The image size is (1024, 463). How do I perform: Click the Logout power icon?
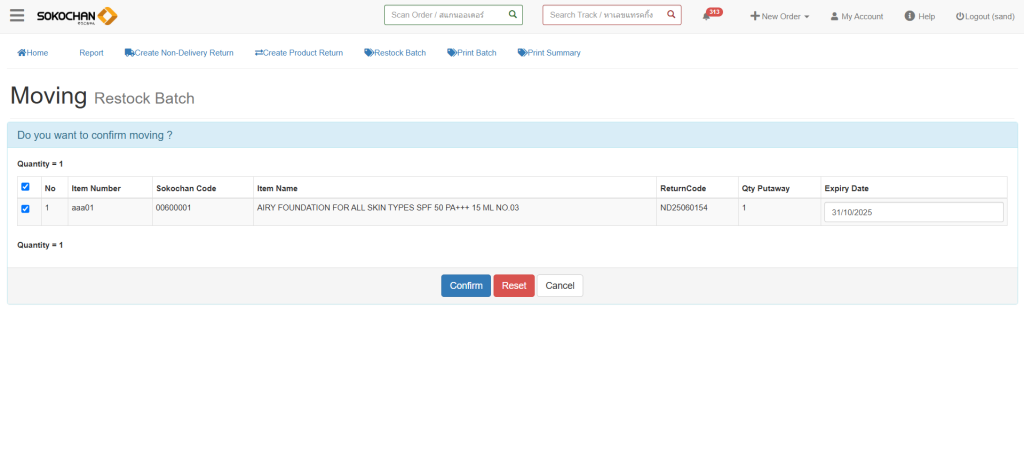tap(960, 17)
